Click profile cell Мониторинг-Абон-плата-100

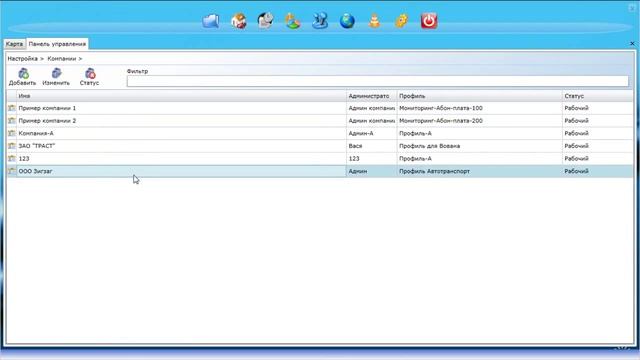click(x=441, y=108)
